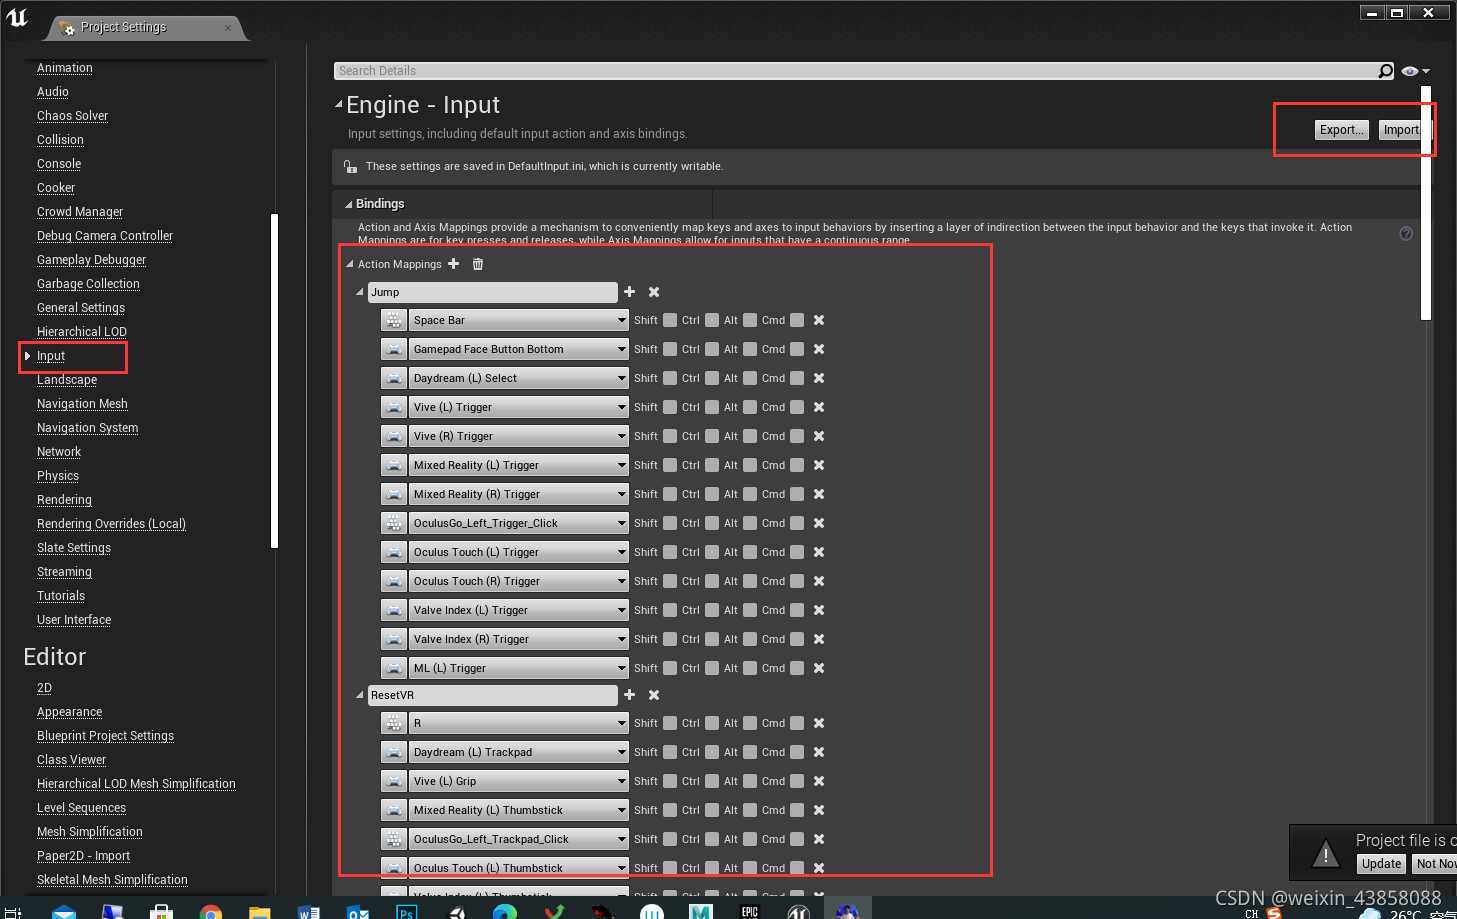Open Photoshop from the Windows taskbar
This screenshot has height=919, width=1457.
coord(406,911)
